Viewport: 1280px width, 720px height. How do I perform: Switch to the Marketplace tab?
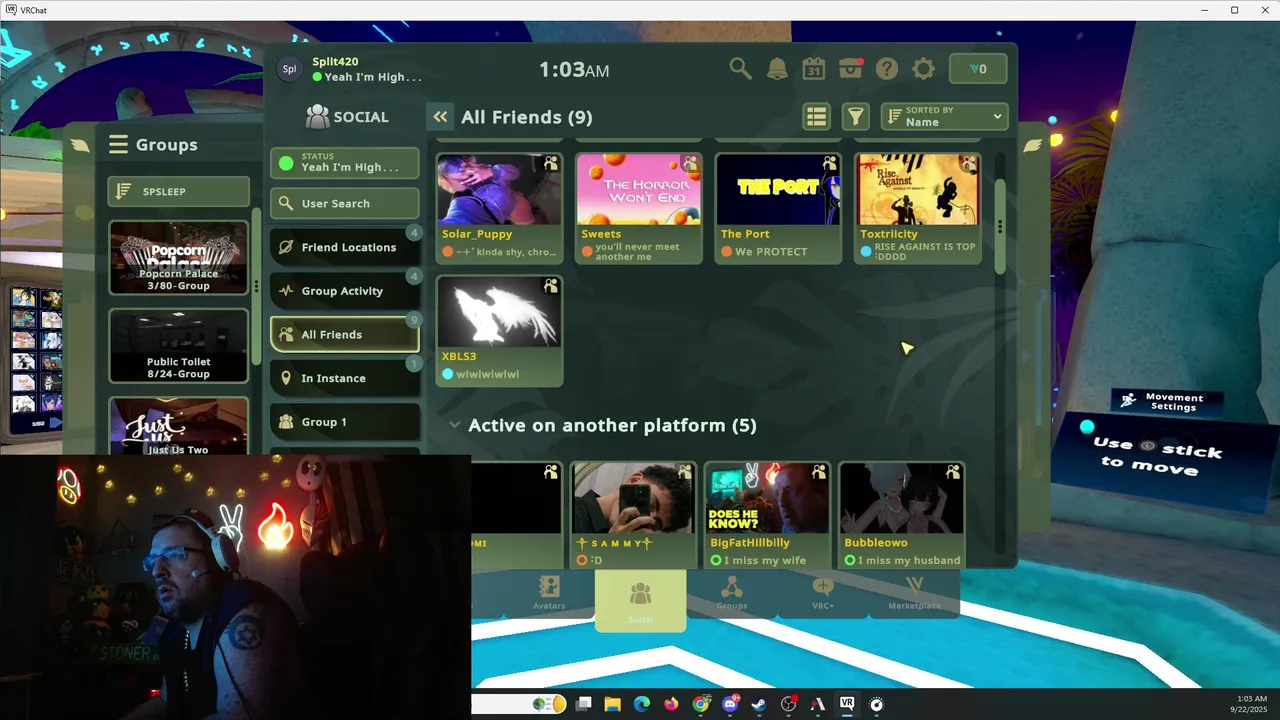914,593
